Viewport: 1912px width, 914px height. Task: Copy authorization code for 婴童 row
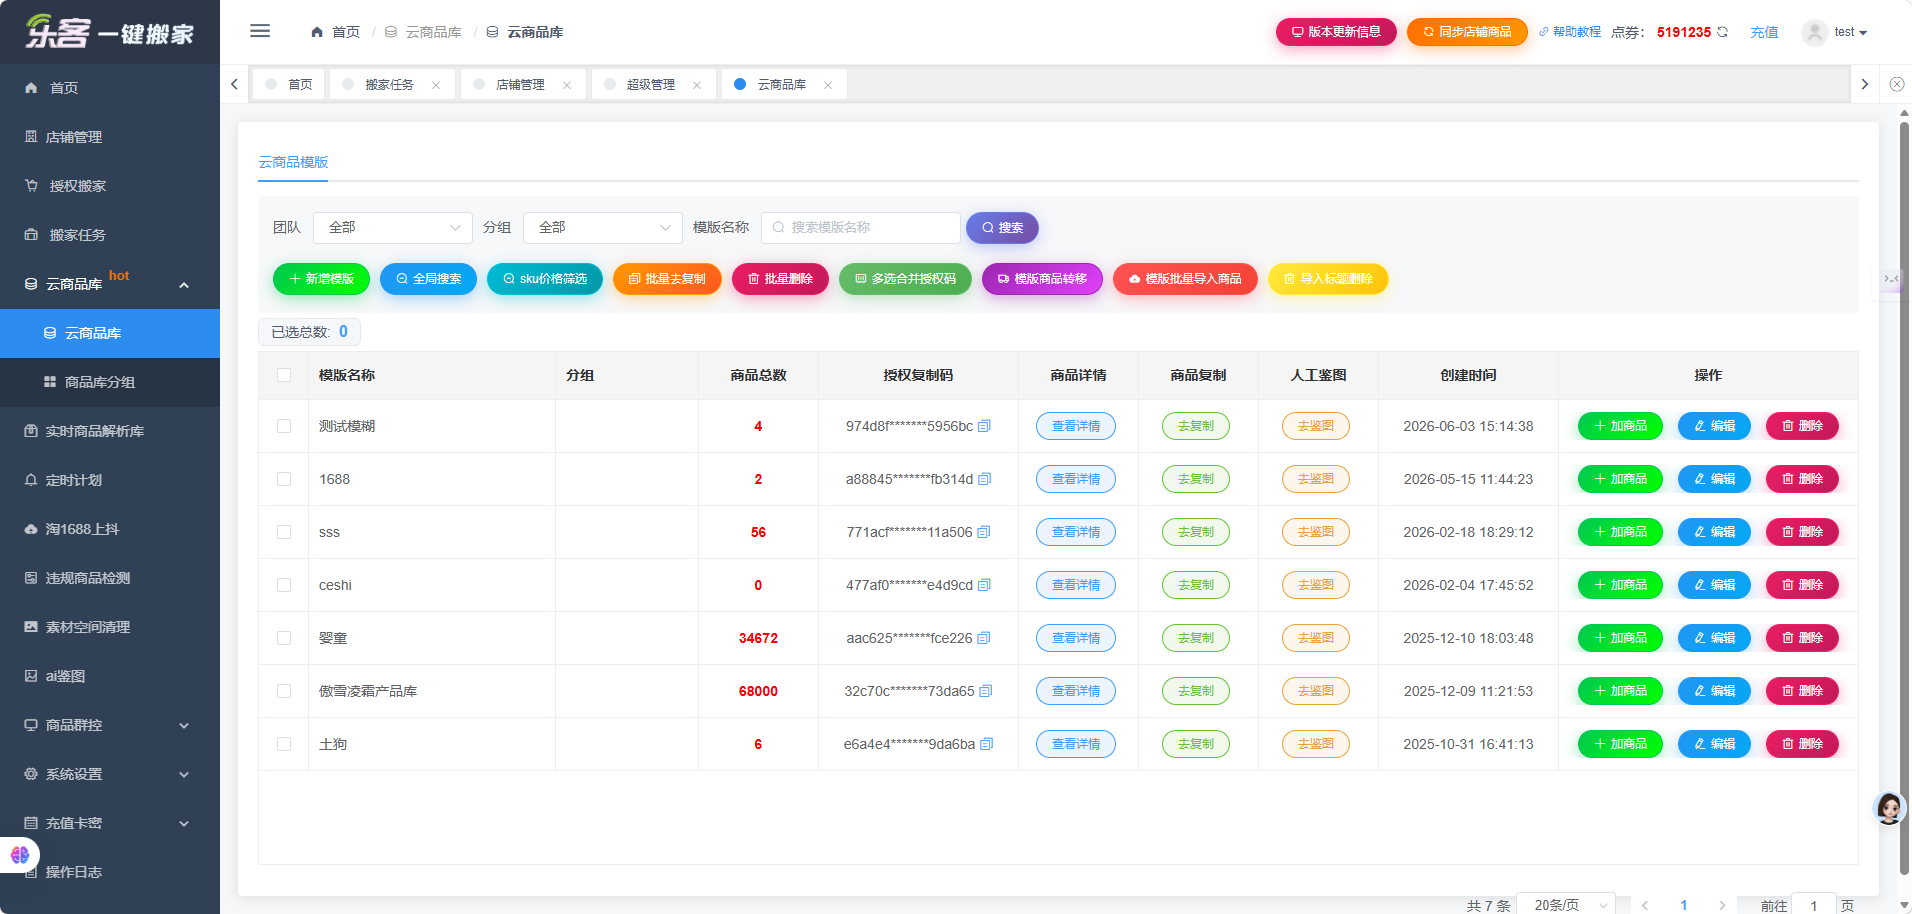[984, 638]
